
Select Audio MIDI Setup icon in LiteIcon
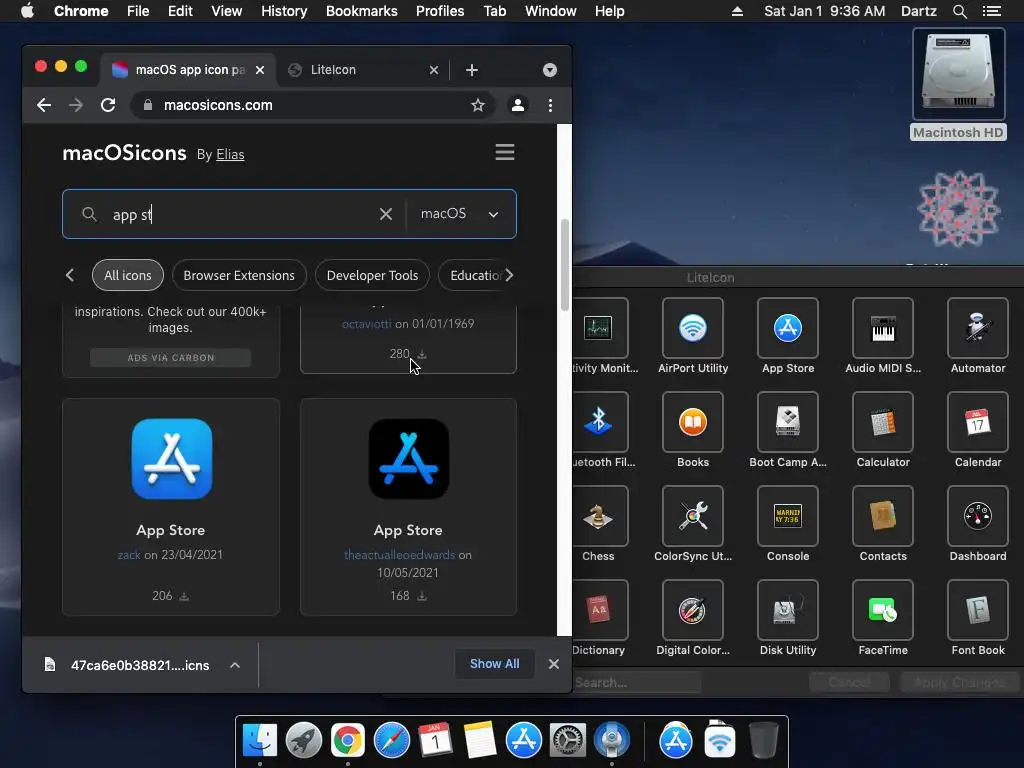point(882,328)
